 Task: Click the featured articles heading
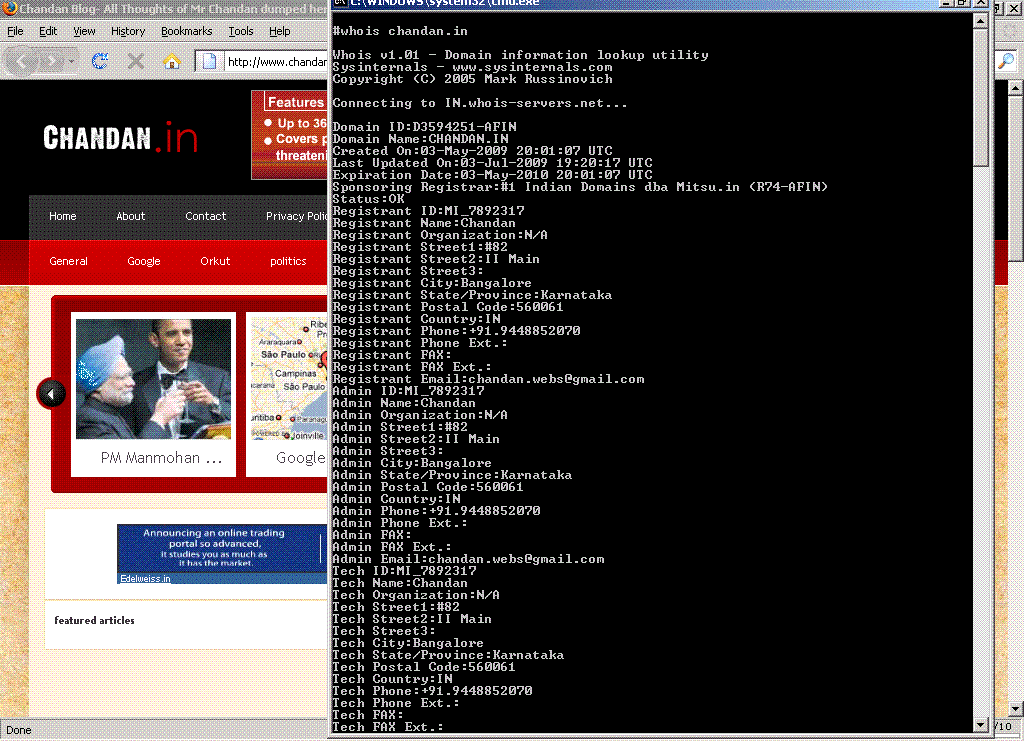[94, 620]
